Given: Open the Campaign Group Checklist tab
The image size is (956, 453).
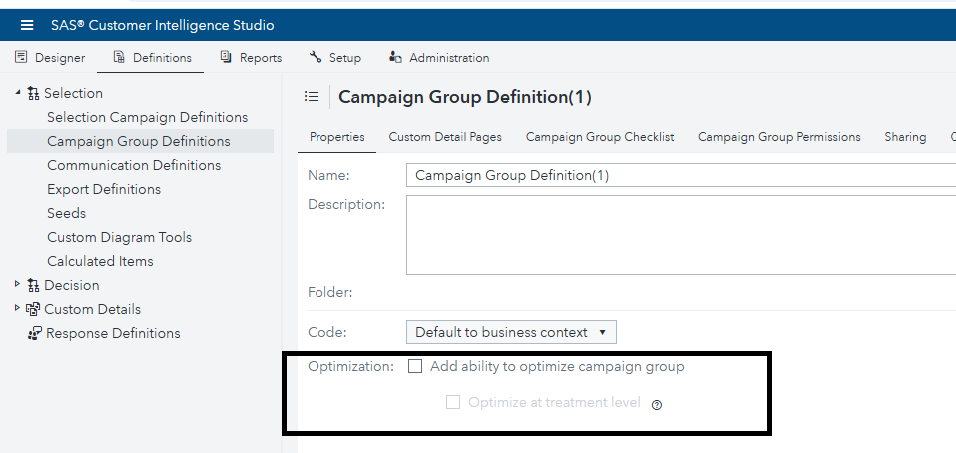Looking at the screenshot, I should click(600, 137).
